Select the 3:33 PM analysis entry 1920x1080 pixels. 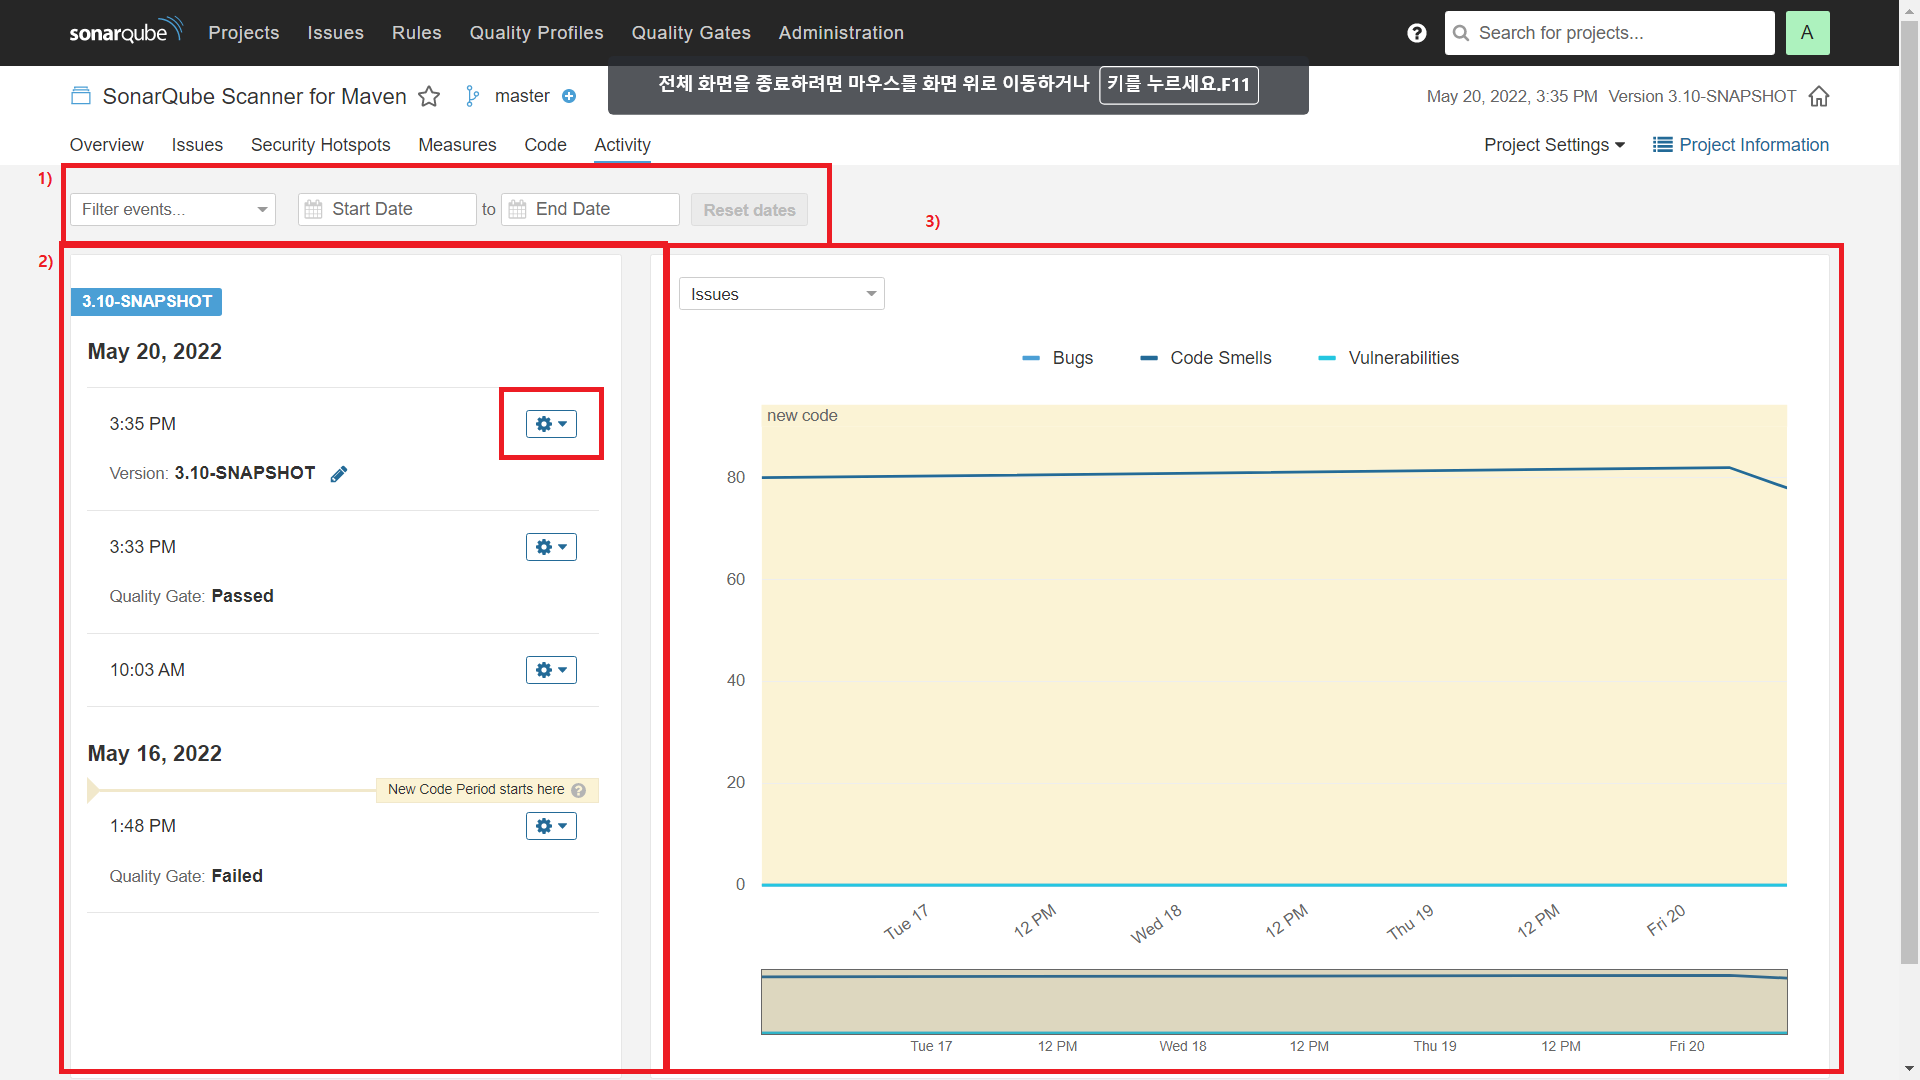[343, 572]
